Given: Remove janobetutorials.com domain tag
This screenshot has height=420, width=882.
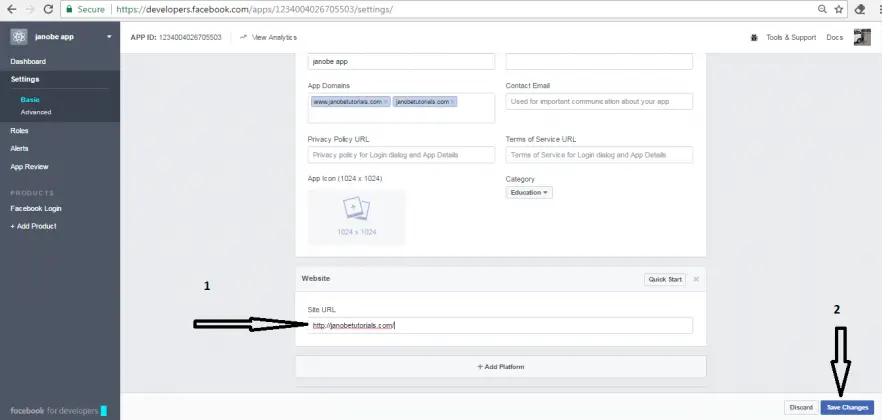Looking at the screenshot, I should 452,102.
